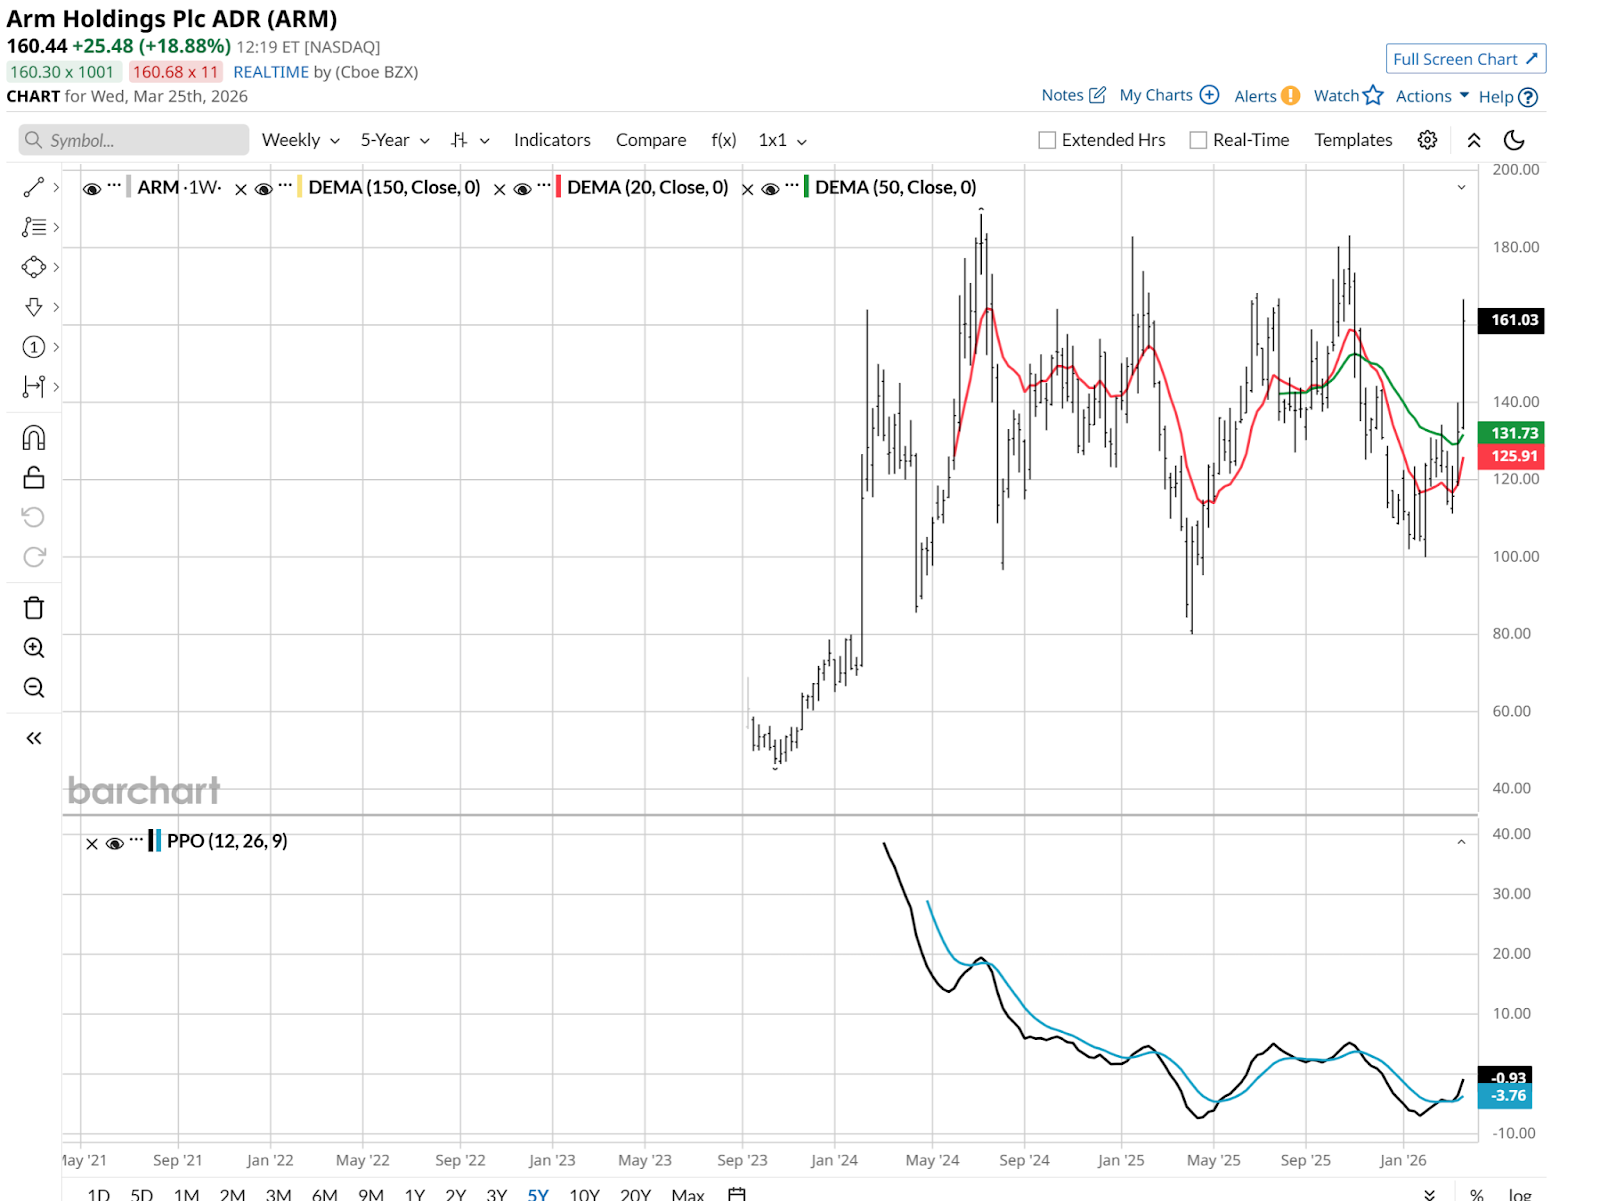Collapse the main chart legend
The height and width of the screenshot is (1201, 1600).
pyautogui.click(x=1461, y=187)
